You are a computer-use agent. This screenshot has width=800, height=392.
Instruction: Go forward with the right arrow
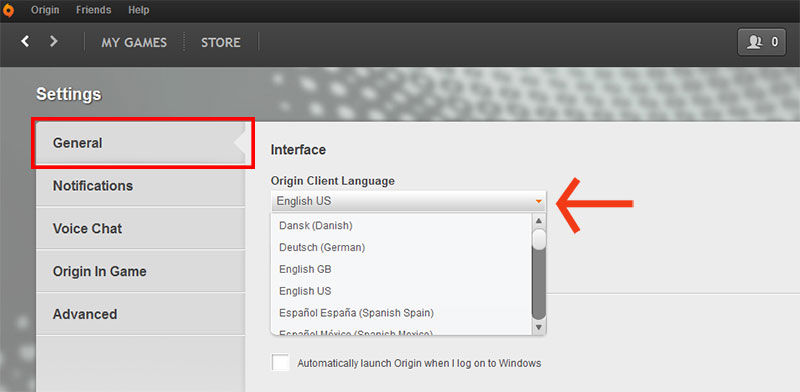point(54,41)
